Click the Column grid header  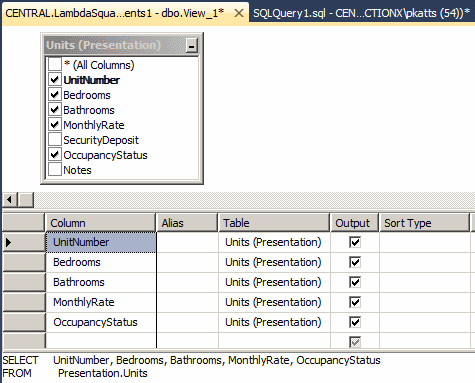100,223
